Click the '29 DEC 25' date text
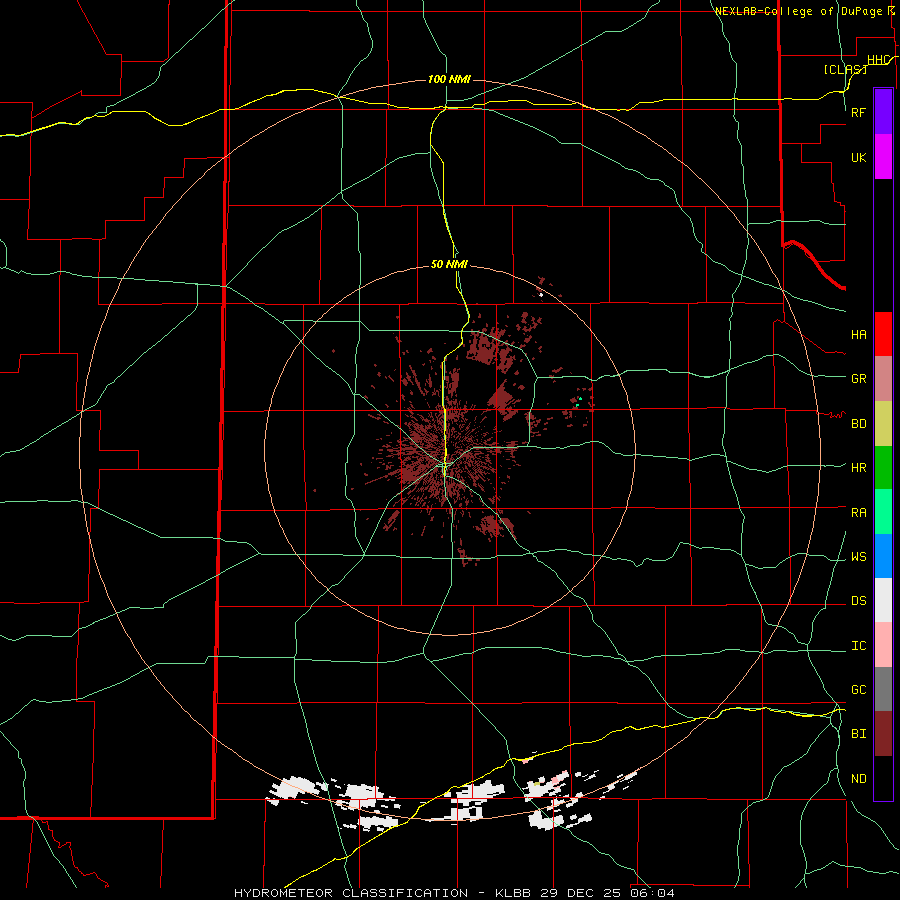 tap(581, 893)
